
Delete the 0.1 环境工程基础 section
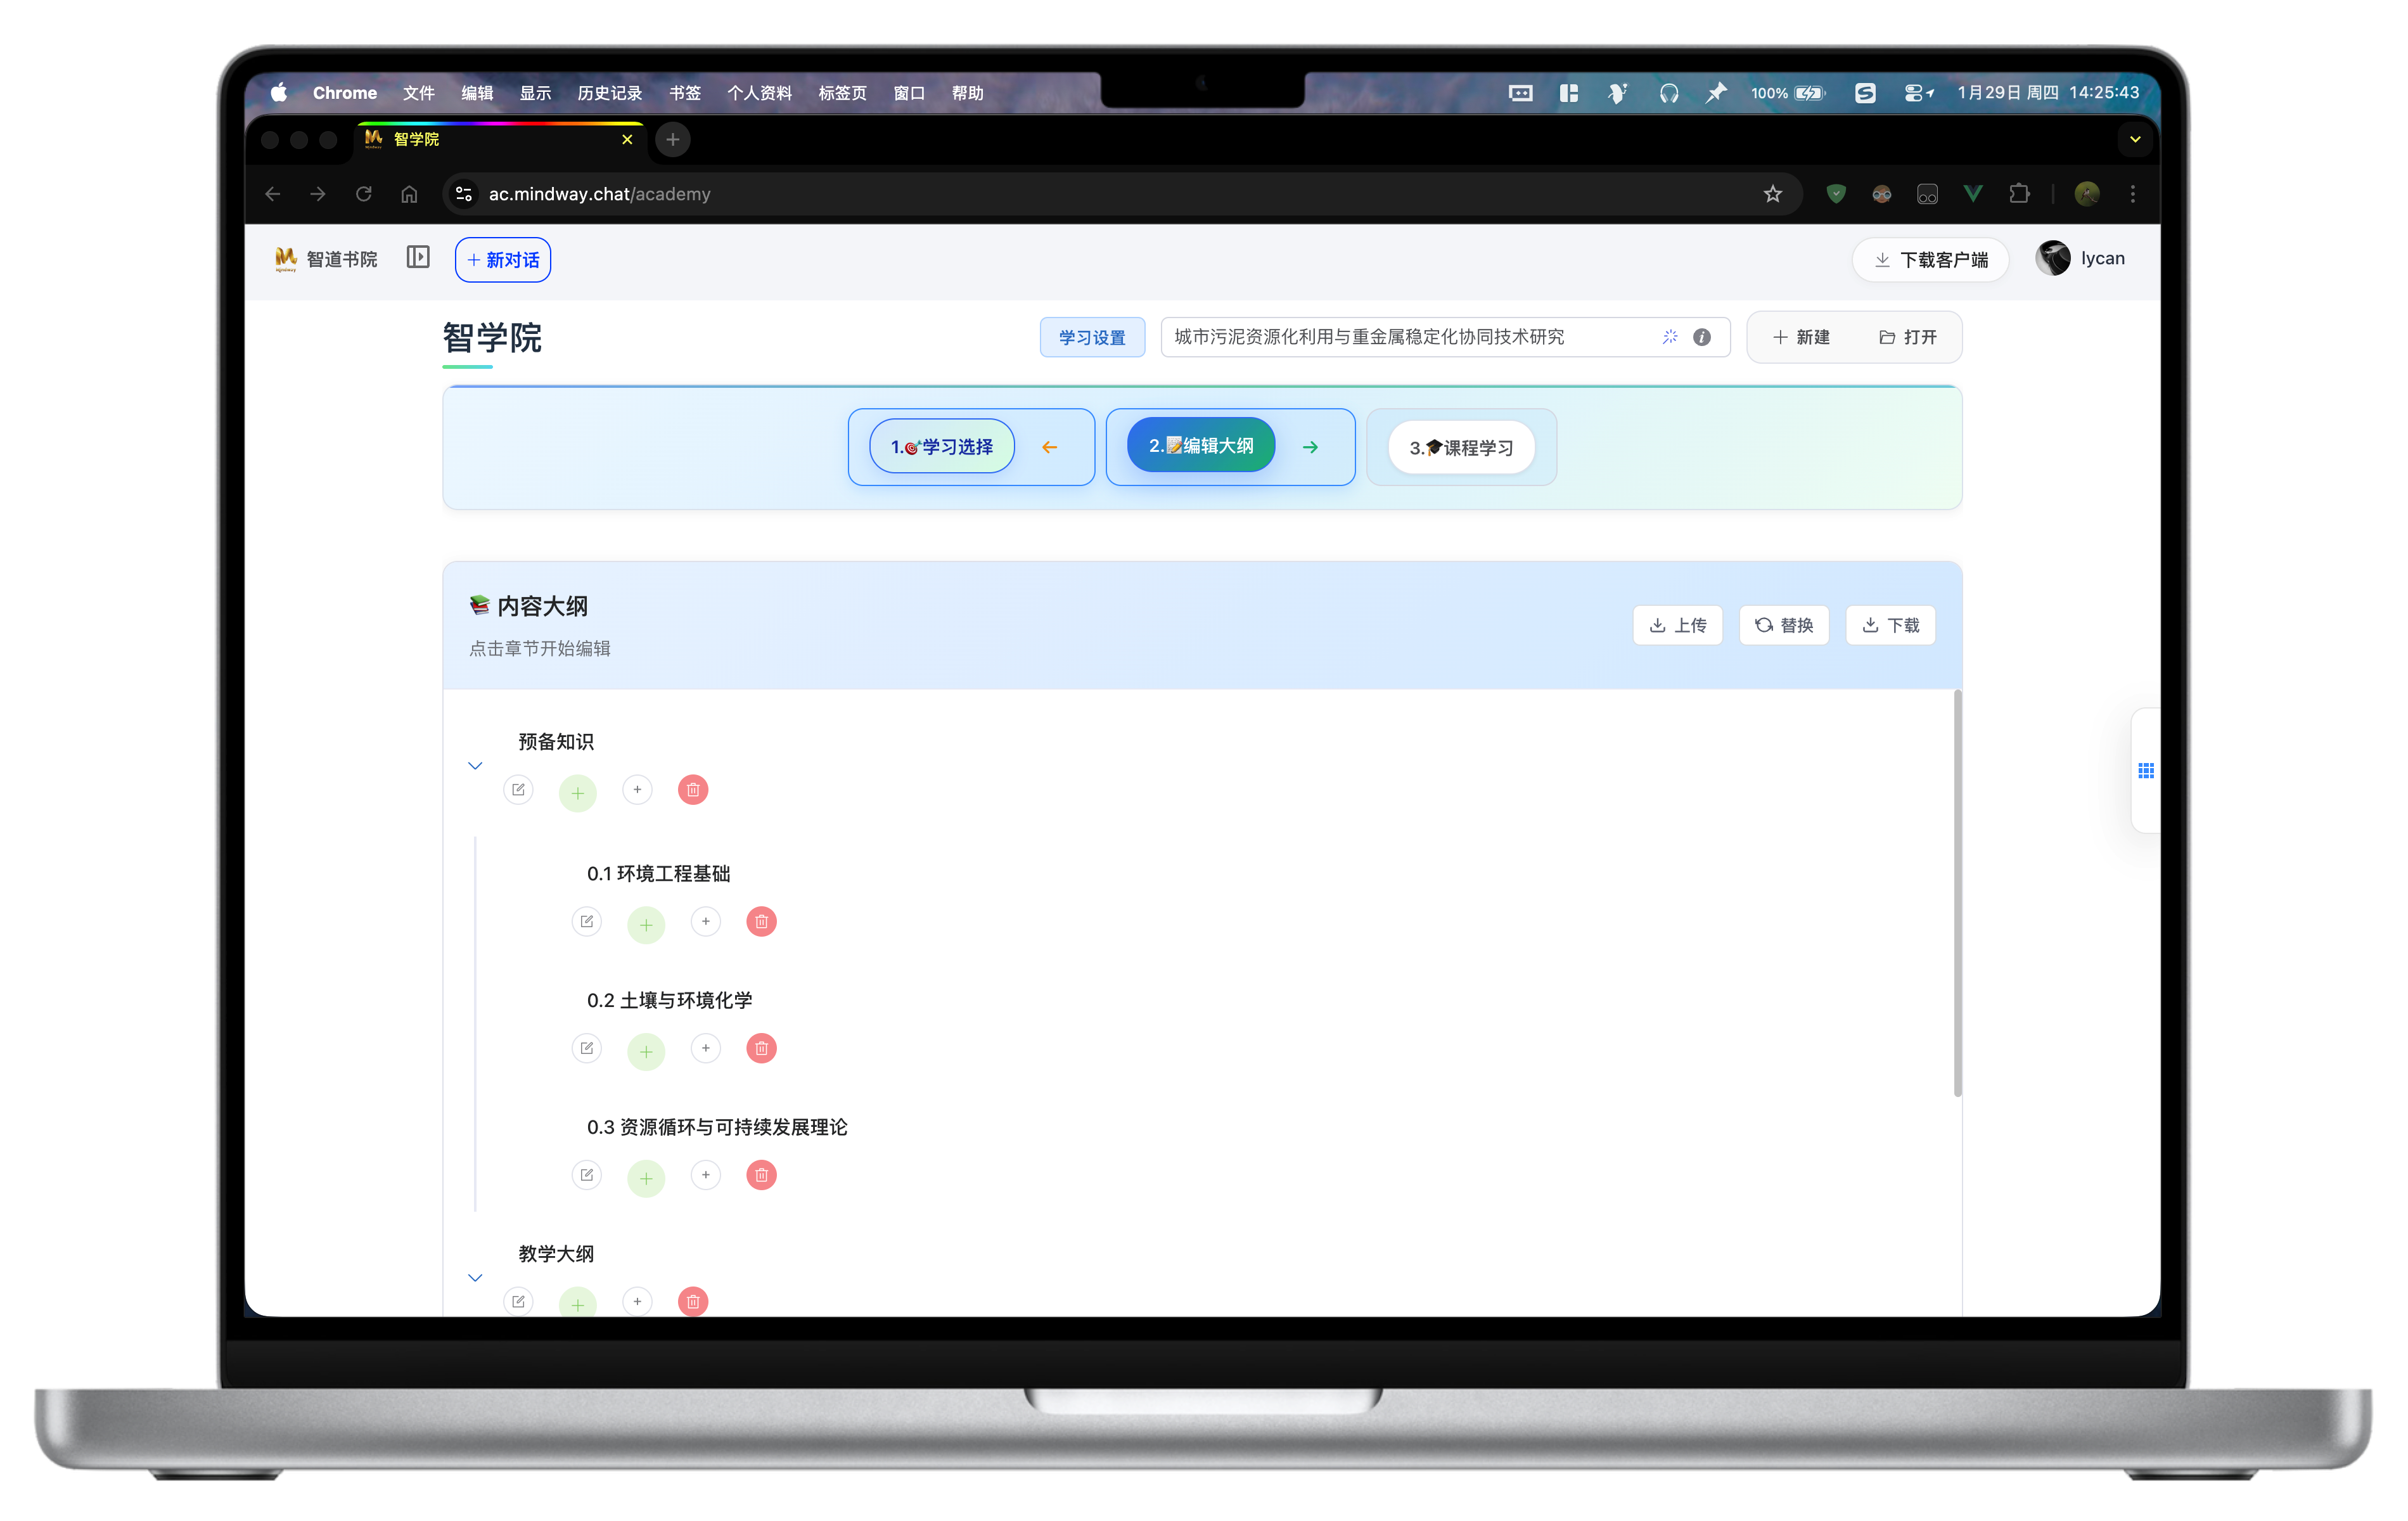(761, 922)
